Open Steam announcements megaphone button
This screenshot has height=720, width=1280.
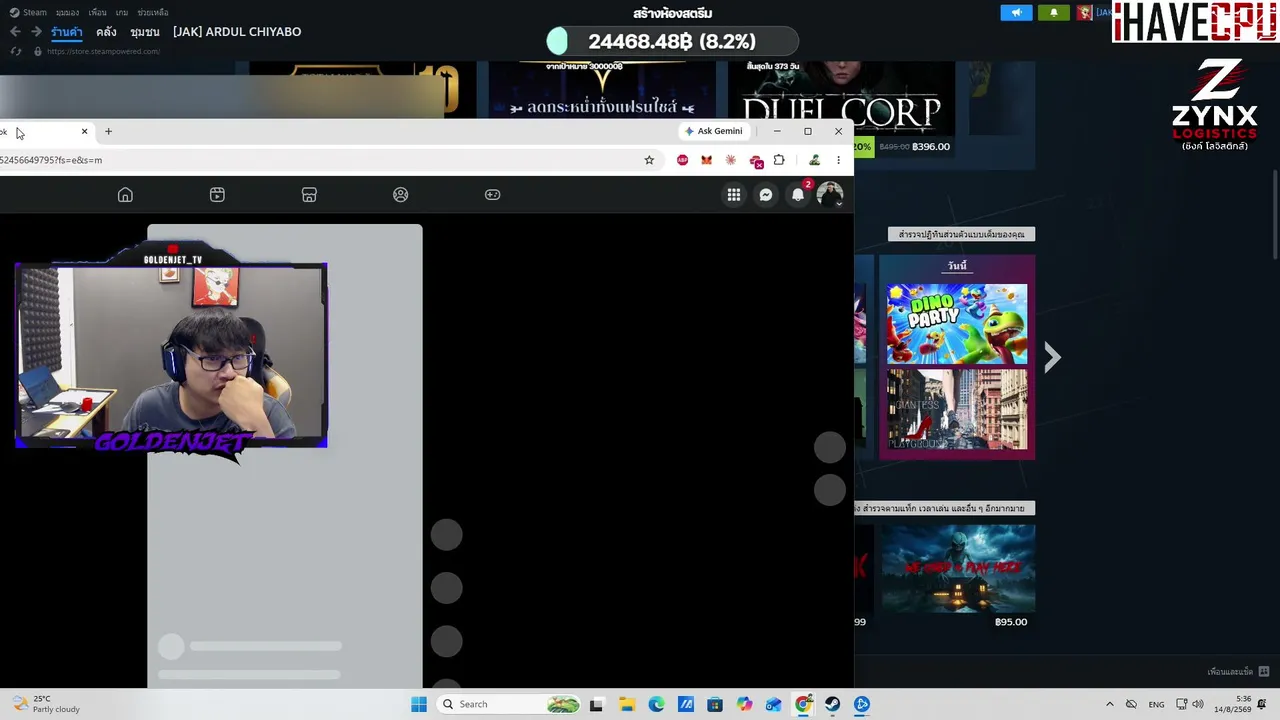1016,13
